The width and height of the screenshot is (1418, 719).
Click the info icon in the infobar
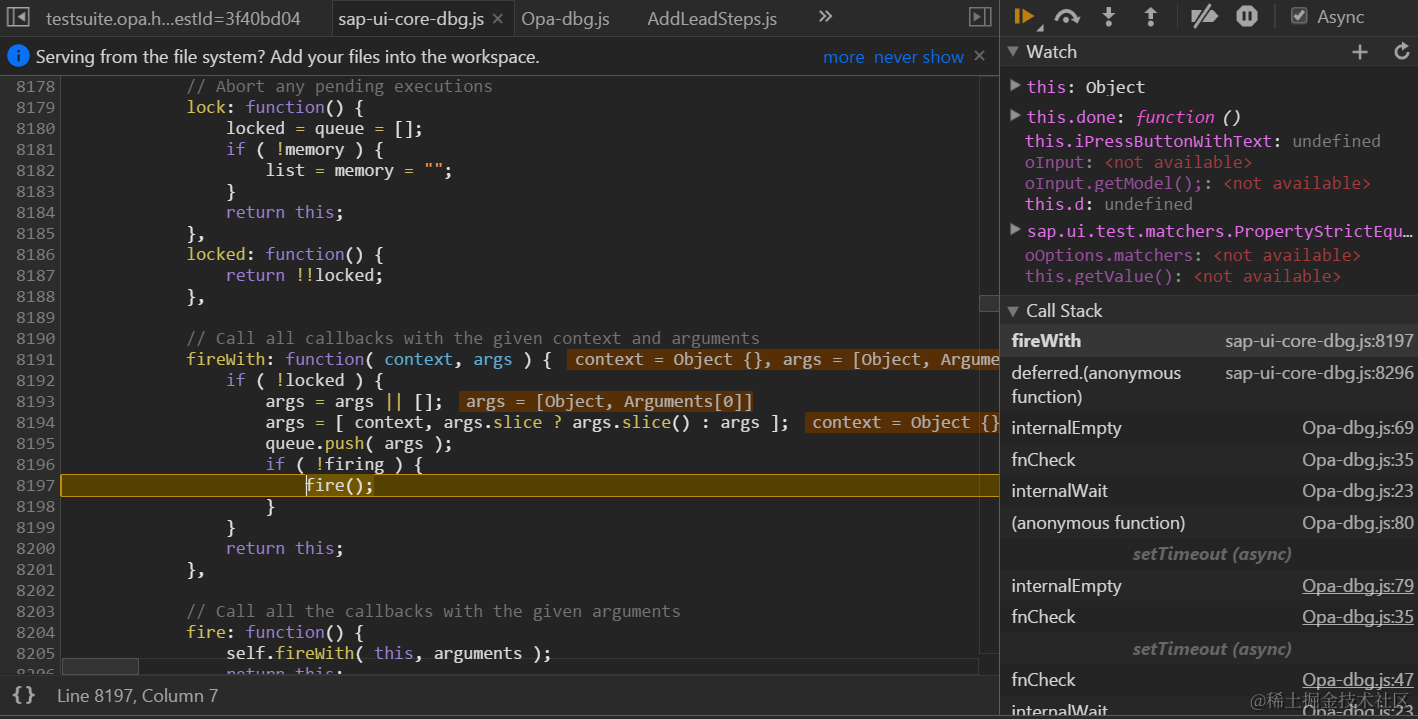pyautogui.click(x=18, y=57)
